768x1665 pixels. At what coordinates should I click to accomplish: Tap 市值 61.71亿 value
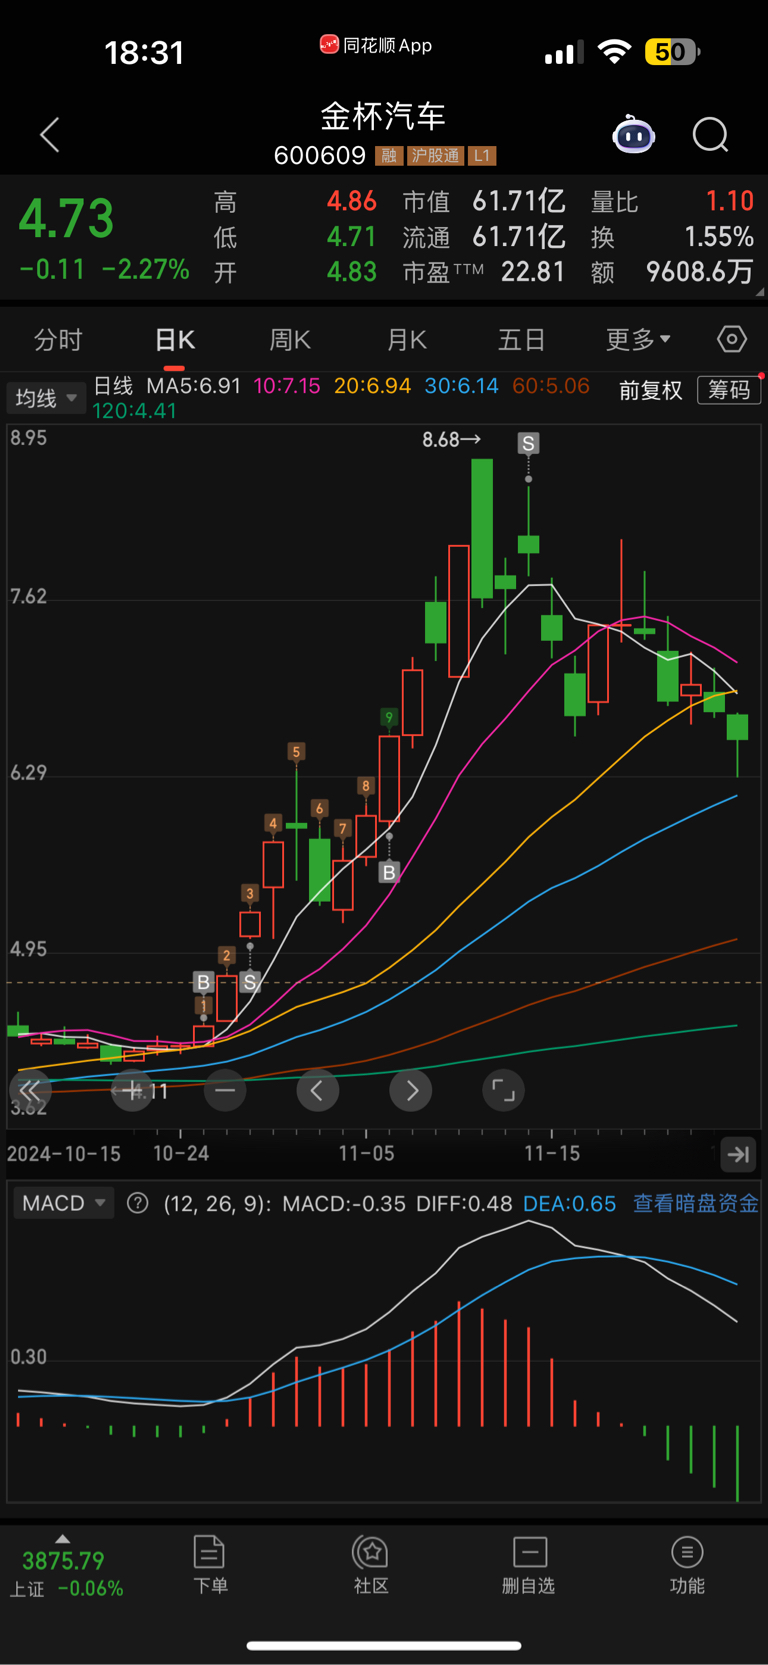(x=519, y=201)
